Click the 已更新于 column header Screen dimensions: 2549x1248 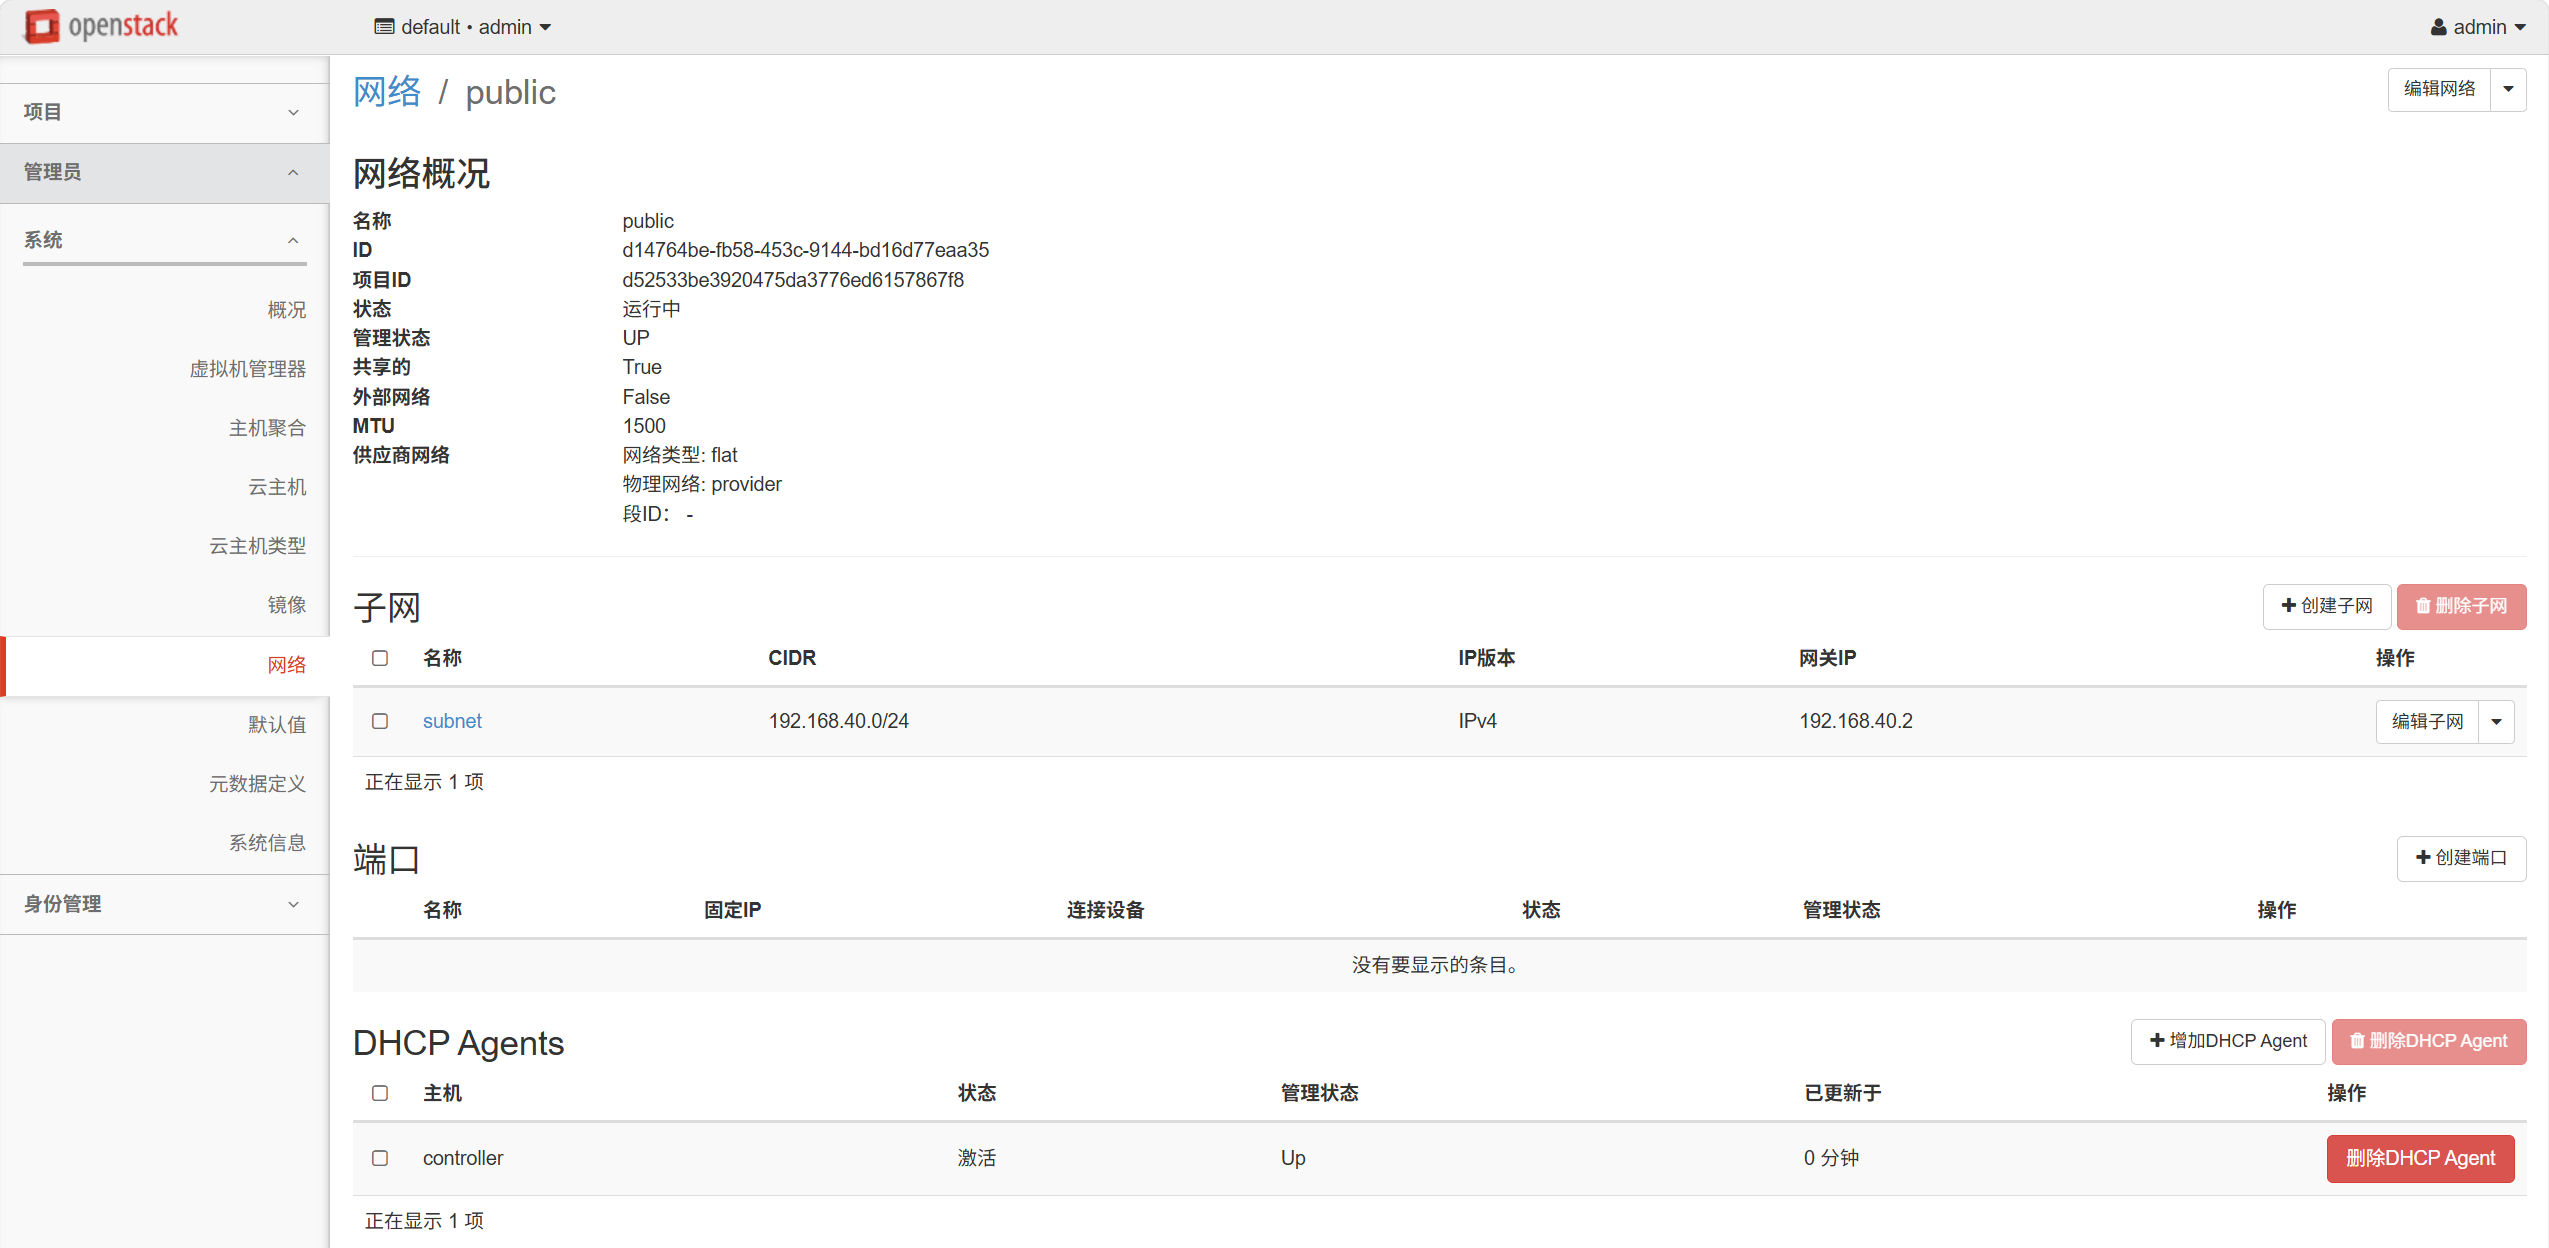(1843, 1093)
